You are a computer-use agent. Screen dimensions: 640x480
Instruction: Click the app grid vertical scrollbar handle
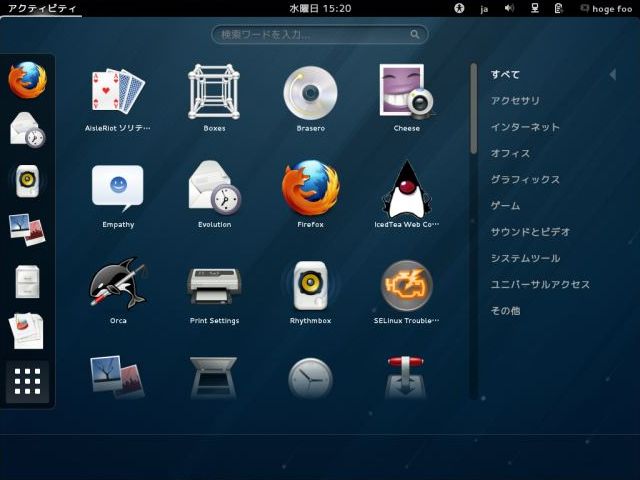[x=473, y=109]
